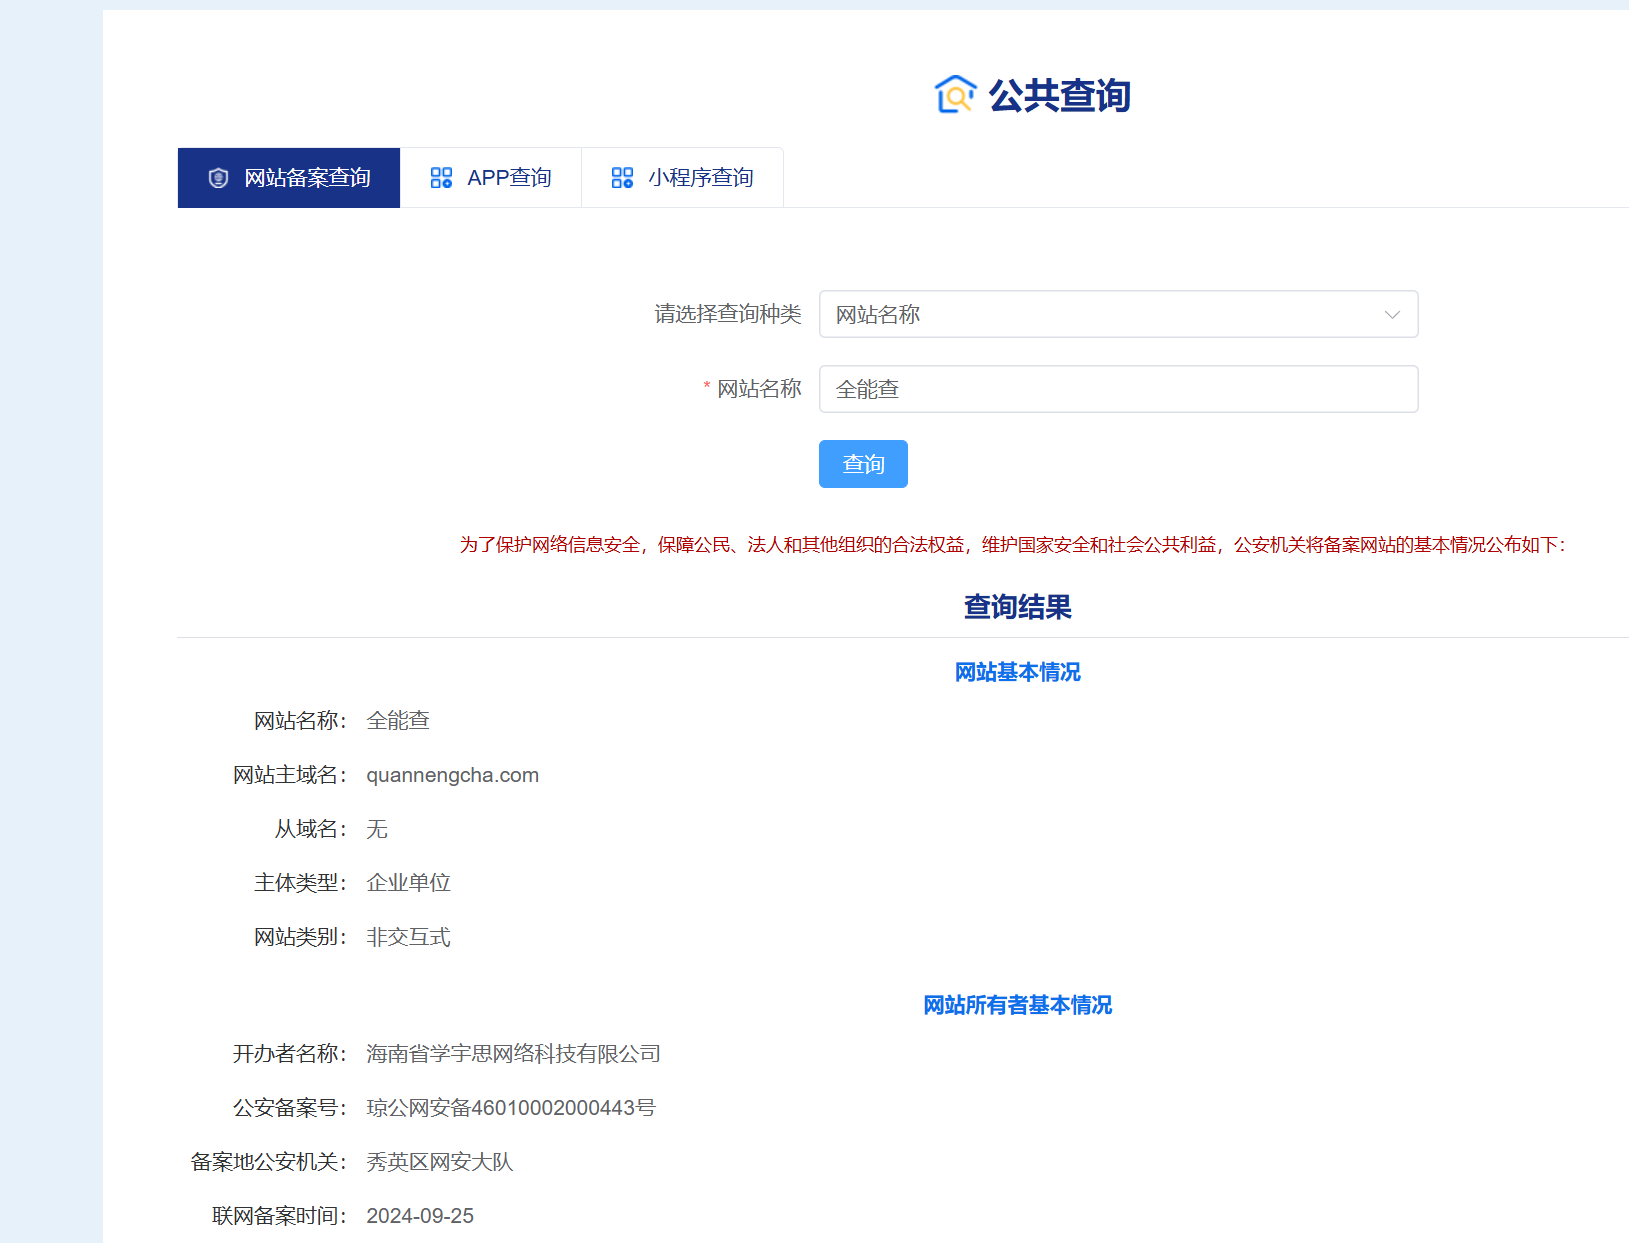
Task: Click the 联网备案时间 label
Action: point(280,1216)
